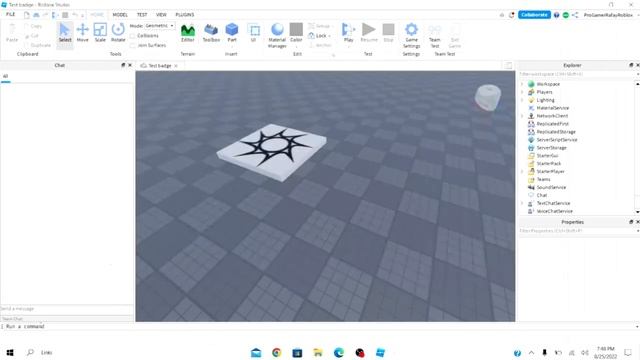Select ServerScriptService in Explorer
The height and width of the screenshot is (360, 640).
(557, 140)
